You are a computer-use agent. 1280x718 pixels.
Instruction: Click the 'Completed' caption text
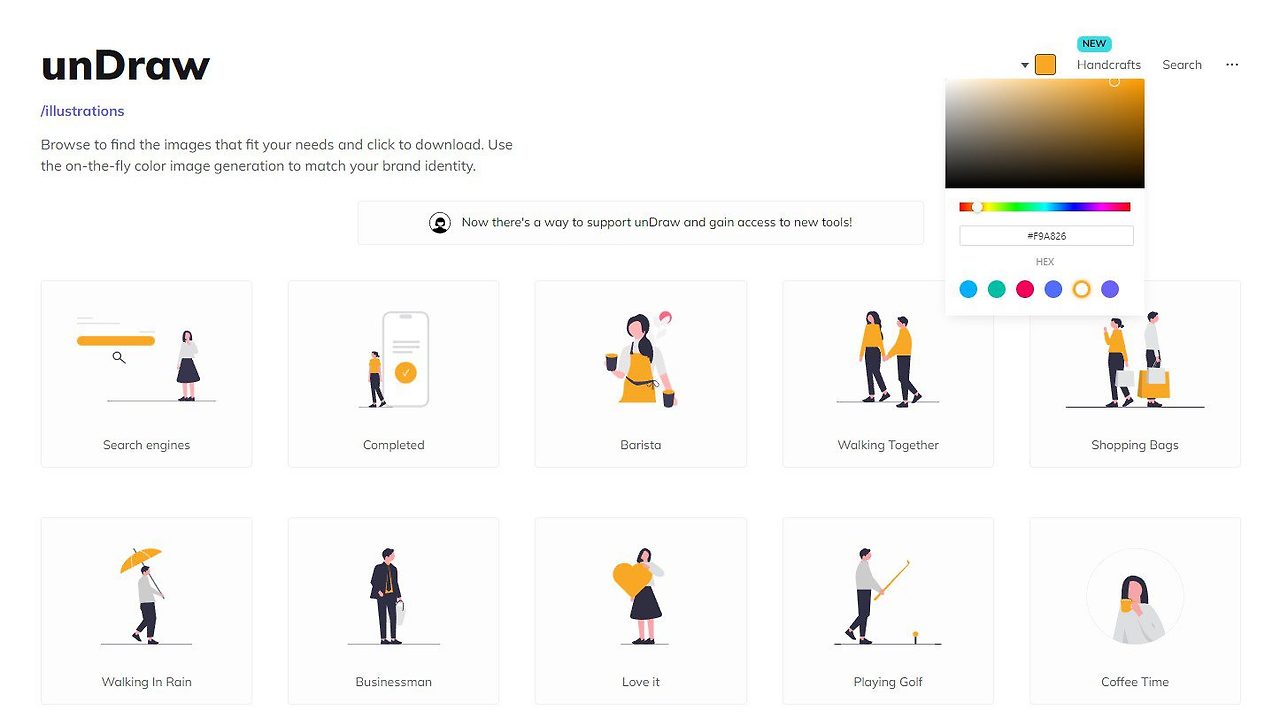394,445
